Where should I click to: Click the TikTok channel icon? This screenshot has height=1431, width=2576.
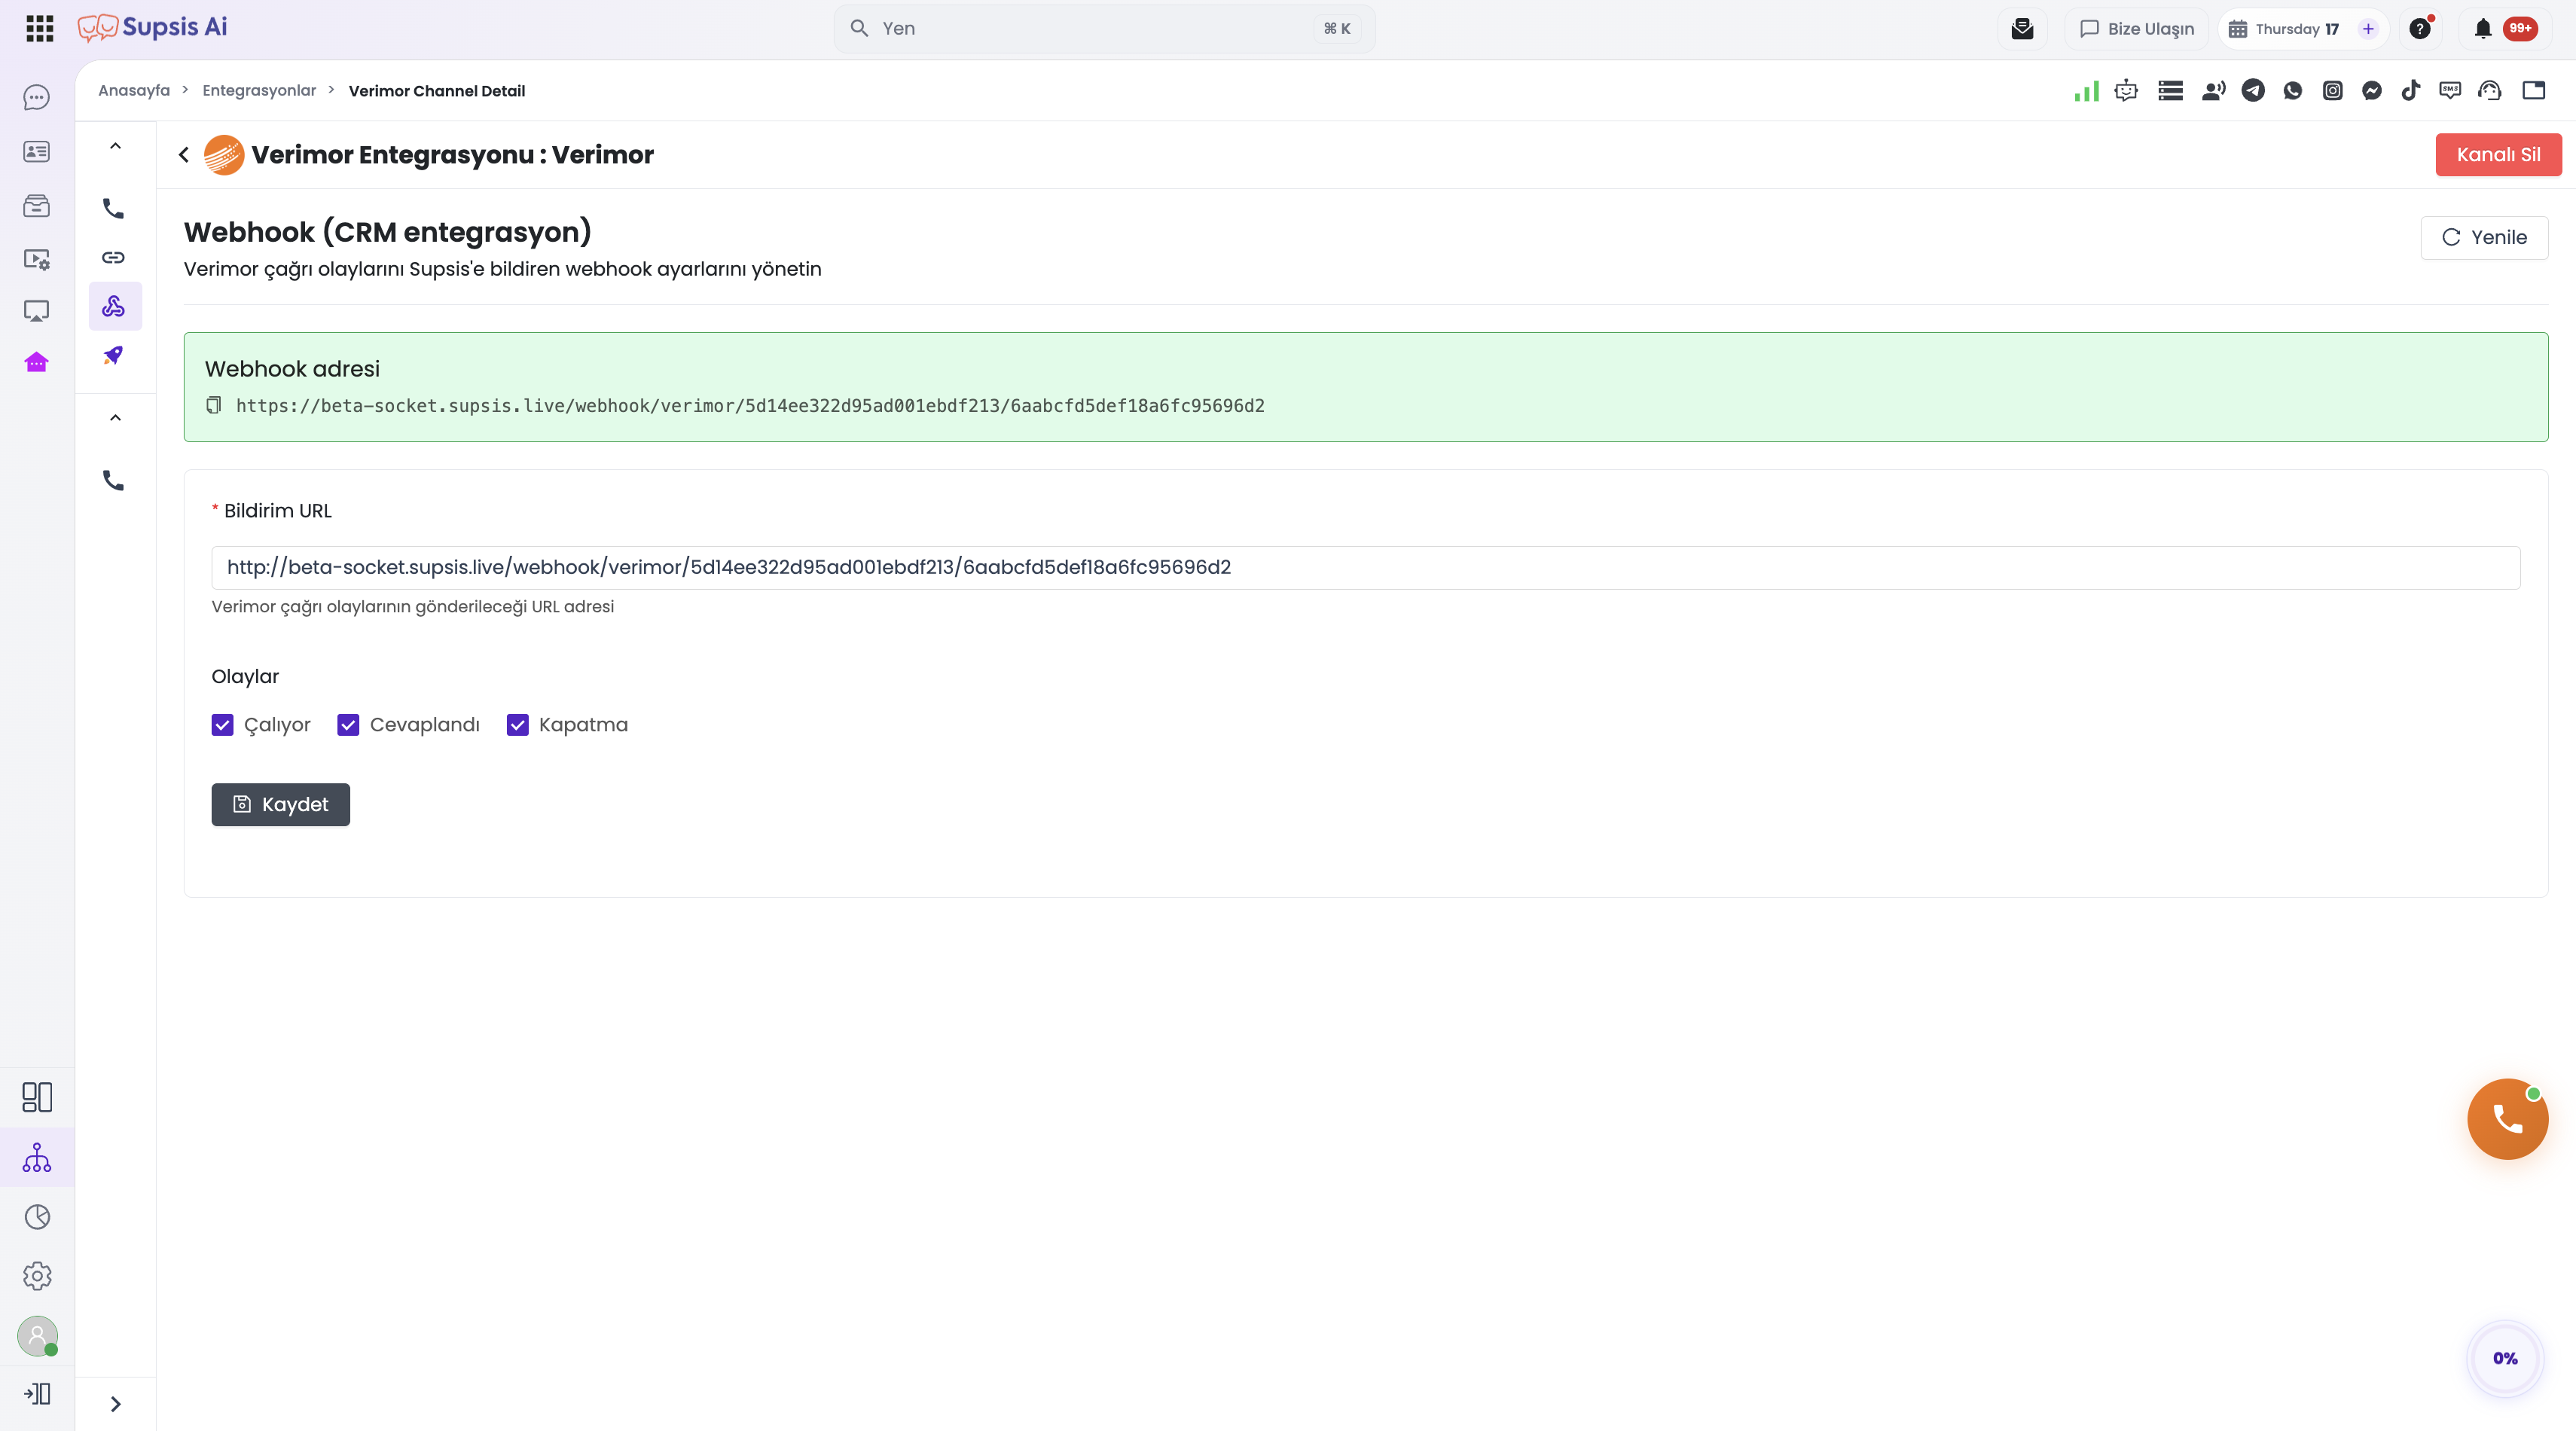pos(2411,91)
